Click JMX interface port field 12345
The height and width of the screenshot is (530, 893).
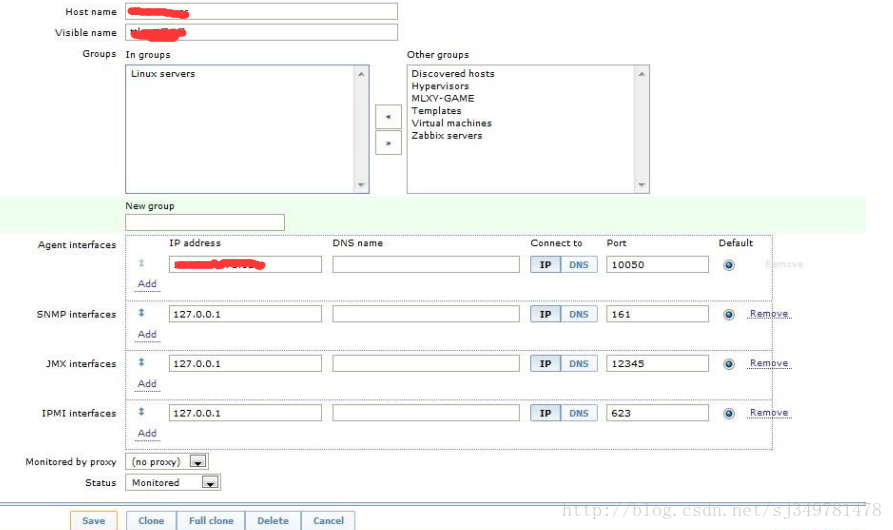pyautogui.click(x=657, y=364)
